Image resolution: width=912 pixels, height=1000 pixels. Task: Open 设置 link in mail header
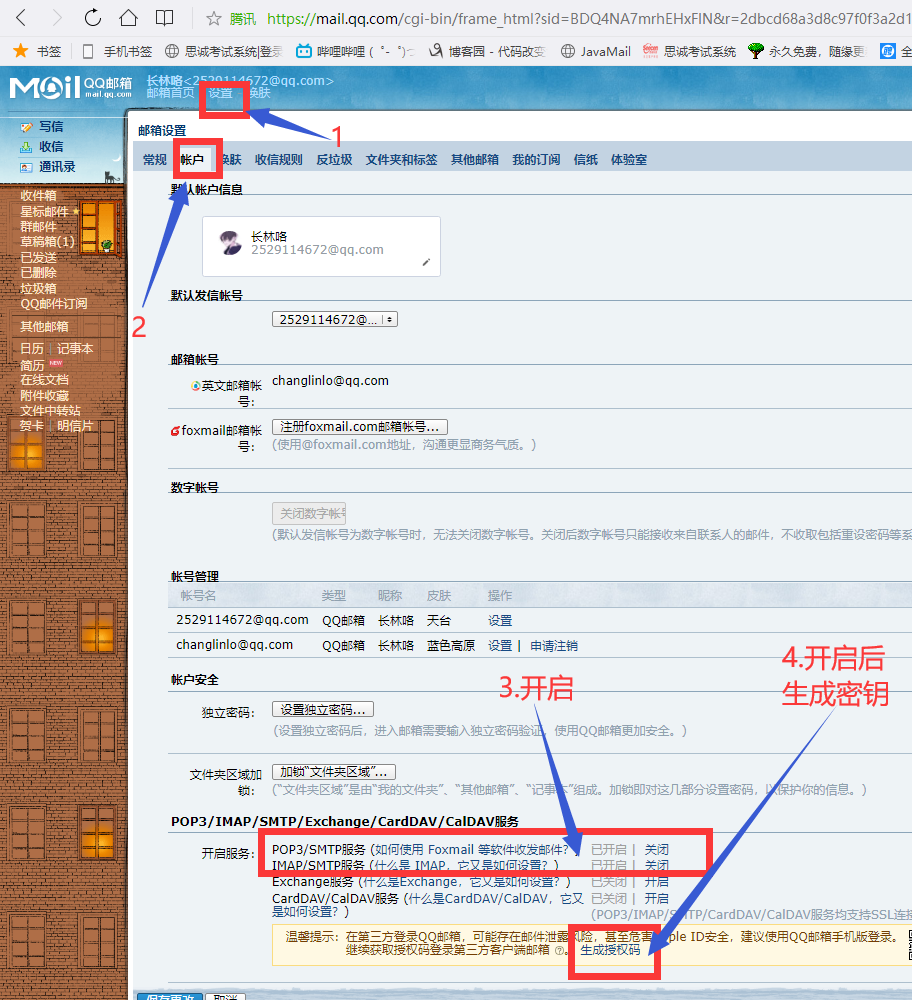[221, 93]
